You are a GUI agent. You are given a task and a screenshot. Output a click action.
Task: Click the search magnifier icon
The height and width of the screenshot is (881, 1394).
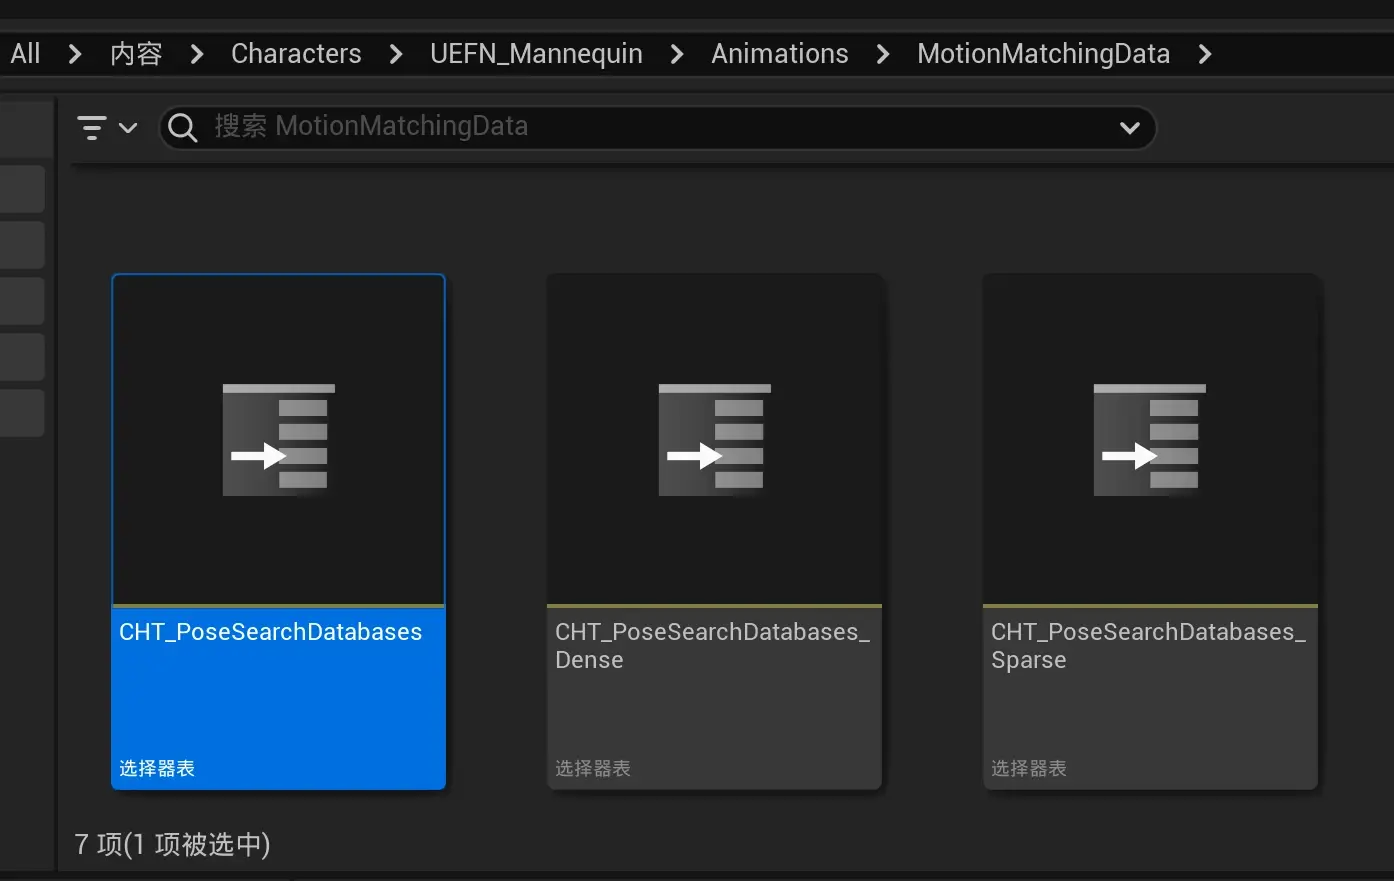(x=183, y=128)
